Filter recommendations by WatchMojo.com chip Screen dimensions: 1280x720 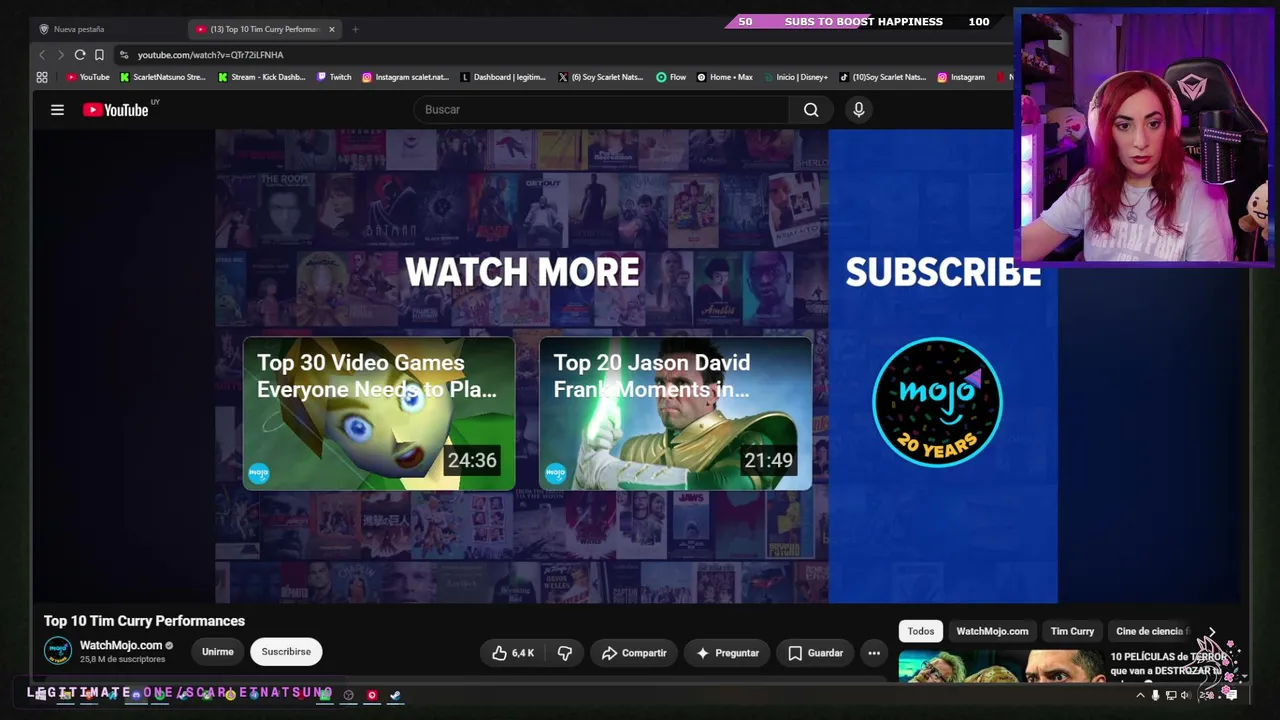tap(992, 632)
